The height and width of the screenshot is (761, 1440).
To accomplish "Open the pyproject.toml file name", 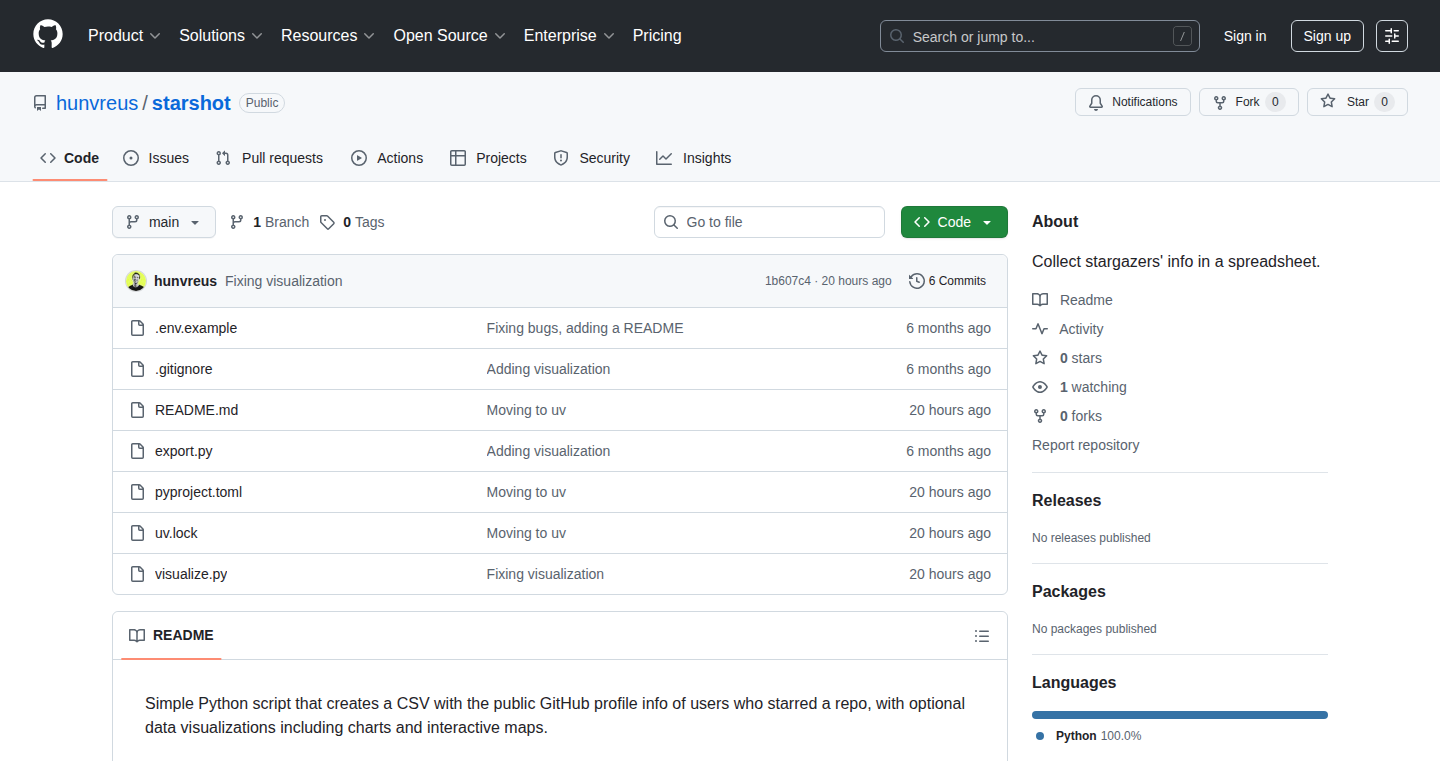I will [x=198, y=492].
